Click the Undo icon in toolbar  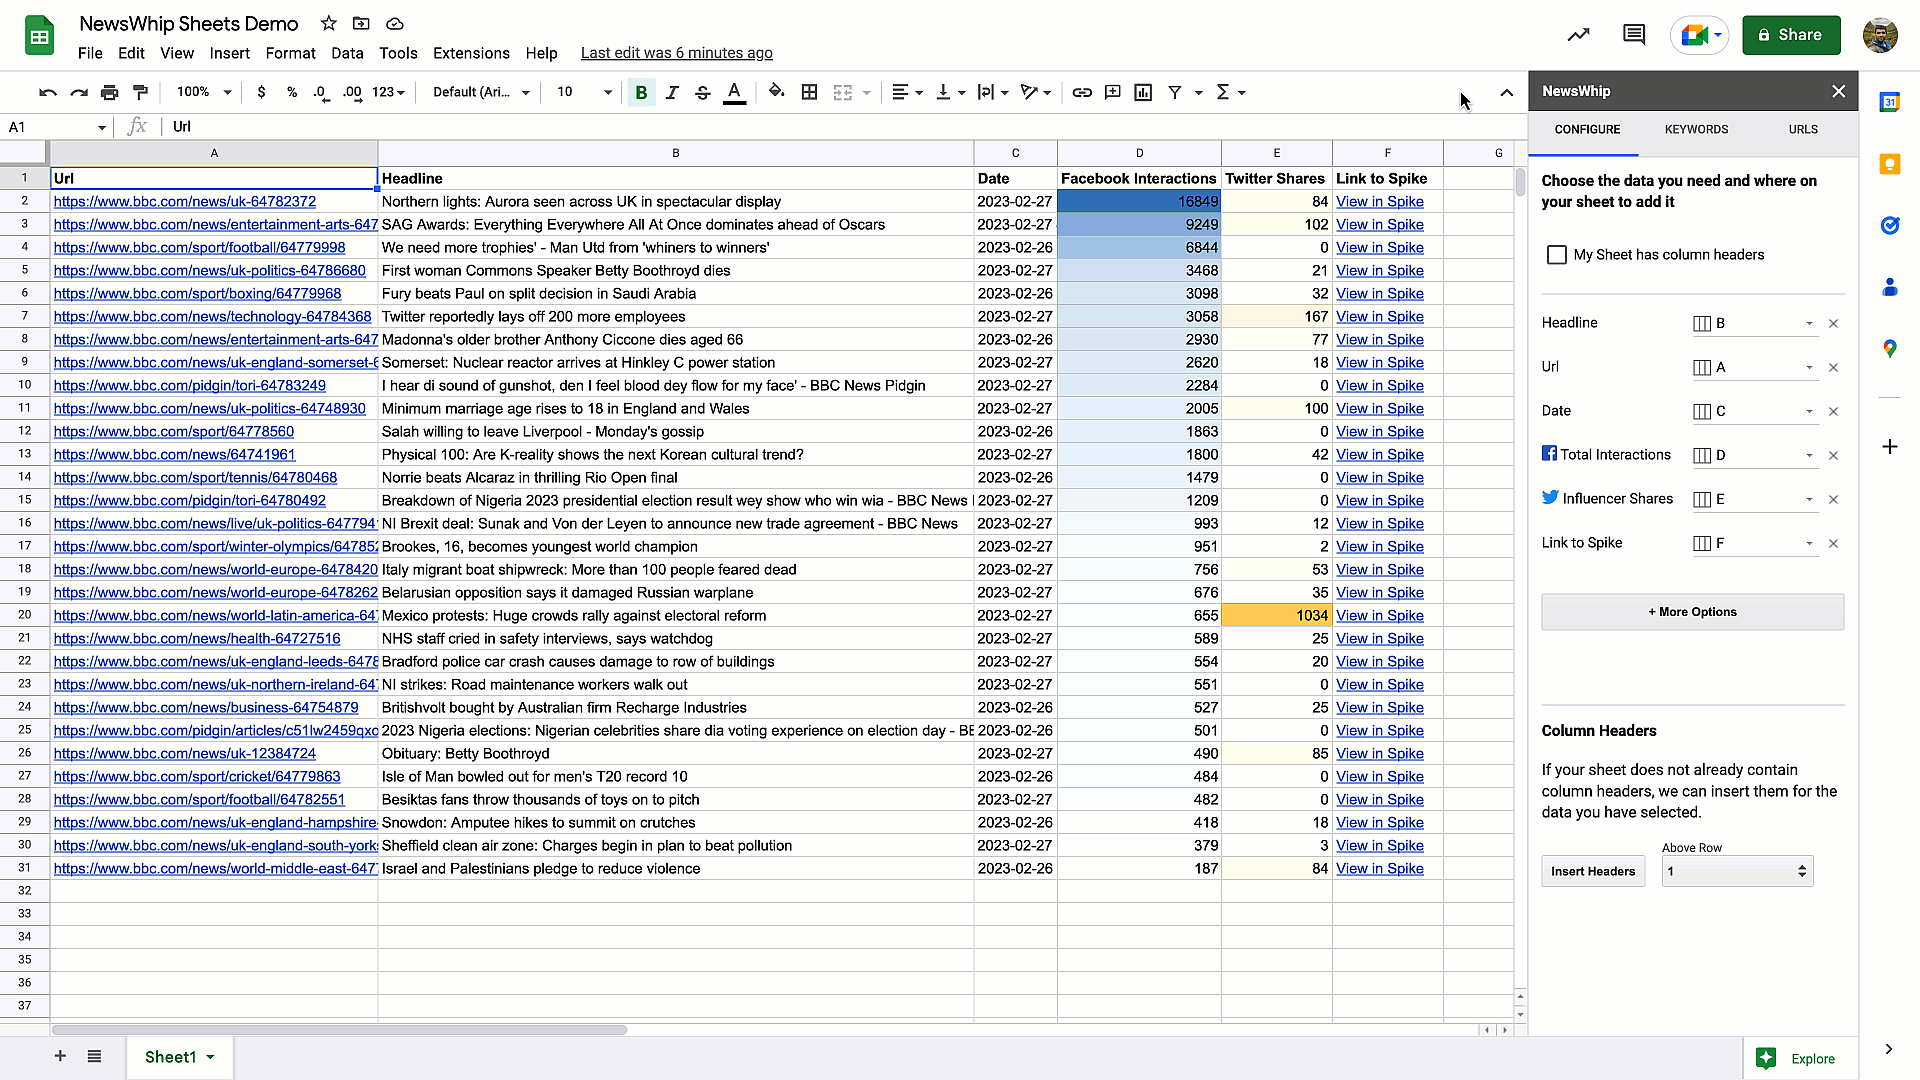[x=47, y=92]
